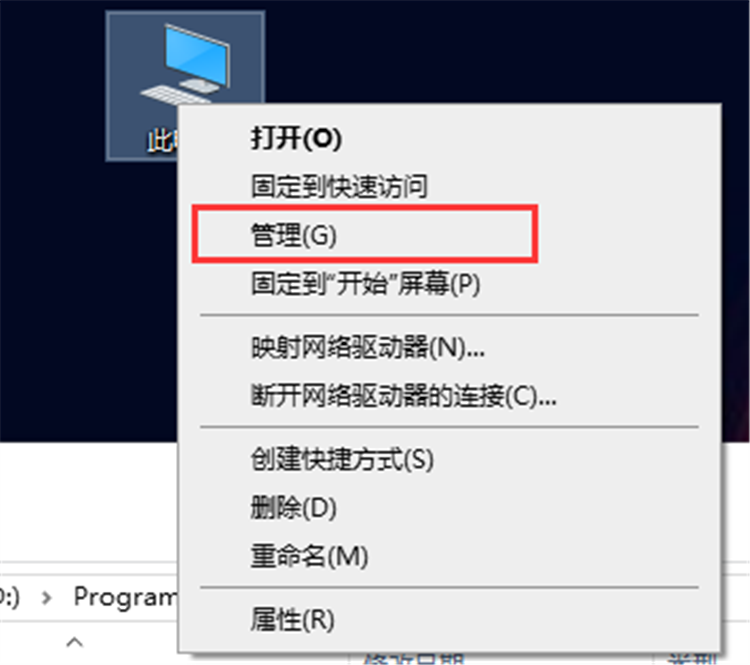Open 打开(O) from the context menu
Image resolution: width=750 pixels, height=665 pixels.
[x=296, y=138]
